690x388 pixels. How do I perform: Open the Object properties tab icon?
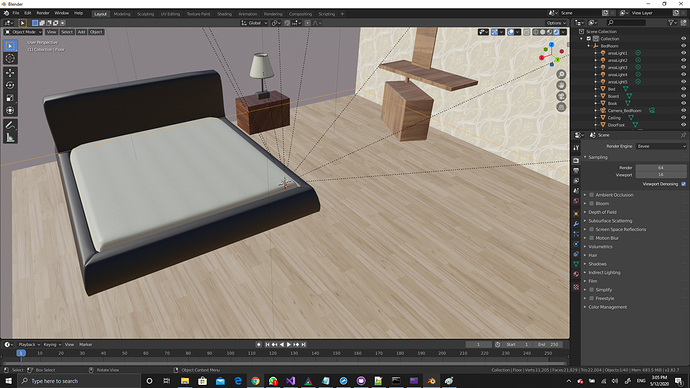(576, 214)
